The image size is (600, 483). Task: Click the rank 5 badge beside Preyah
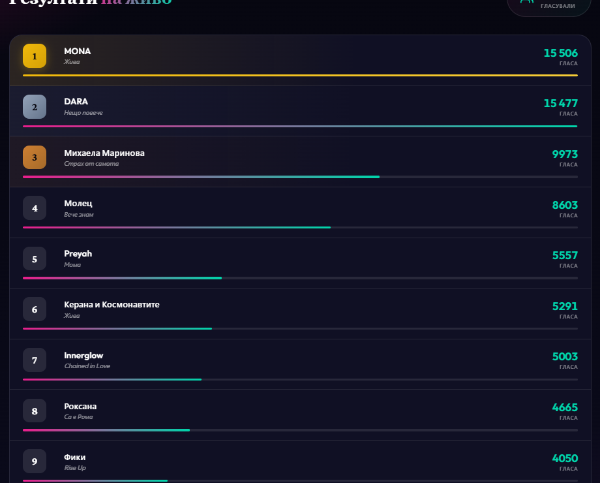point(35,259)
